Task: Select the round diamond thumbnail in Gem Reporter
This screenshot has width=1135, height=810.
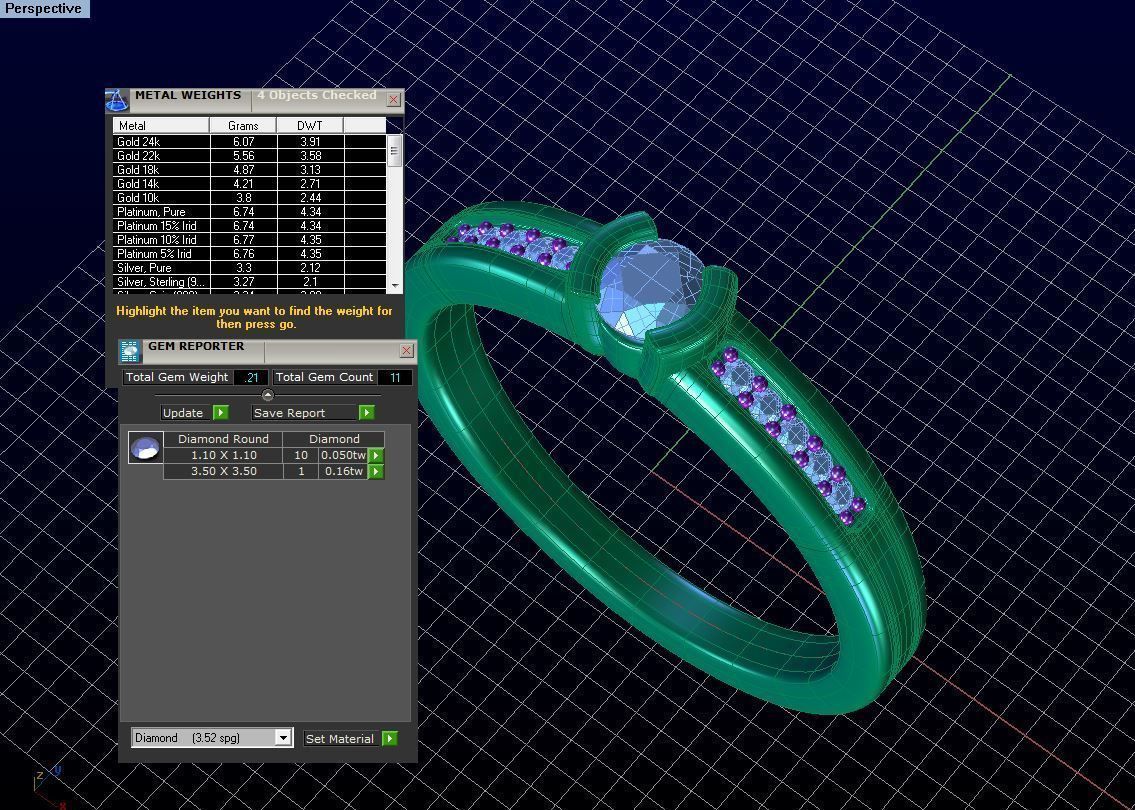Action: [x=145, y=447]
